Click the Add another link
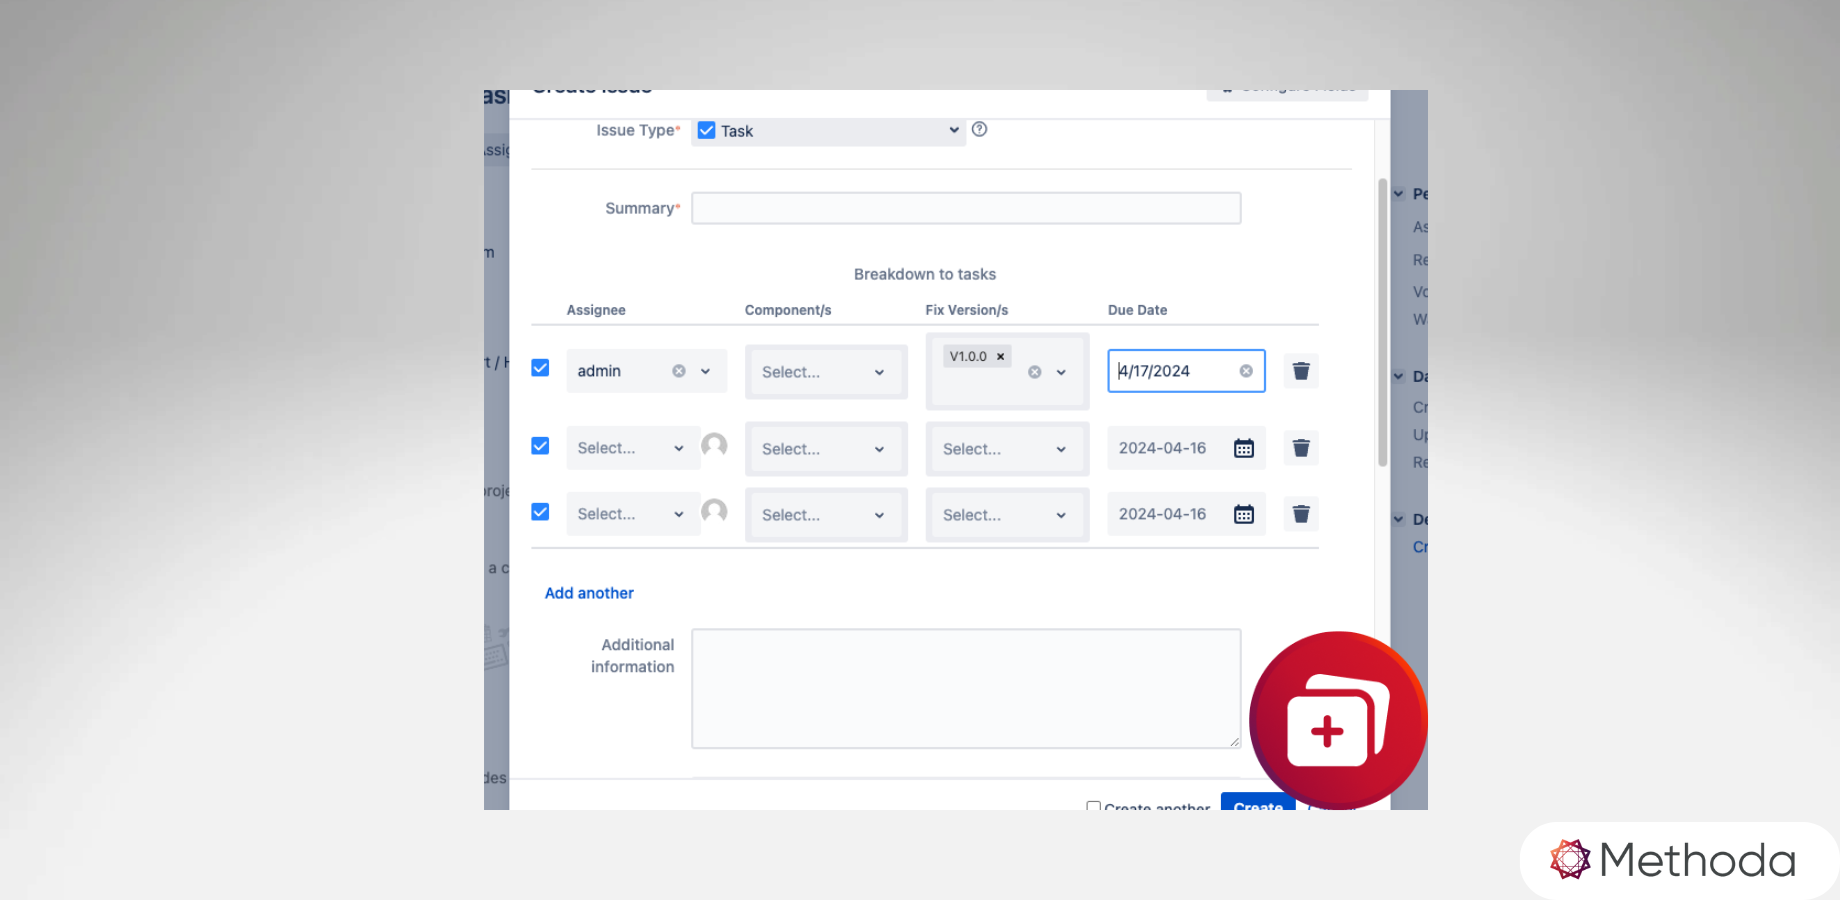This screenshot has width=1840, height=900. click(x=589, y=593)
